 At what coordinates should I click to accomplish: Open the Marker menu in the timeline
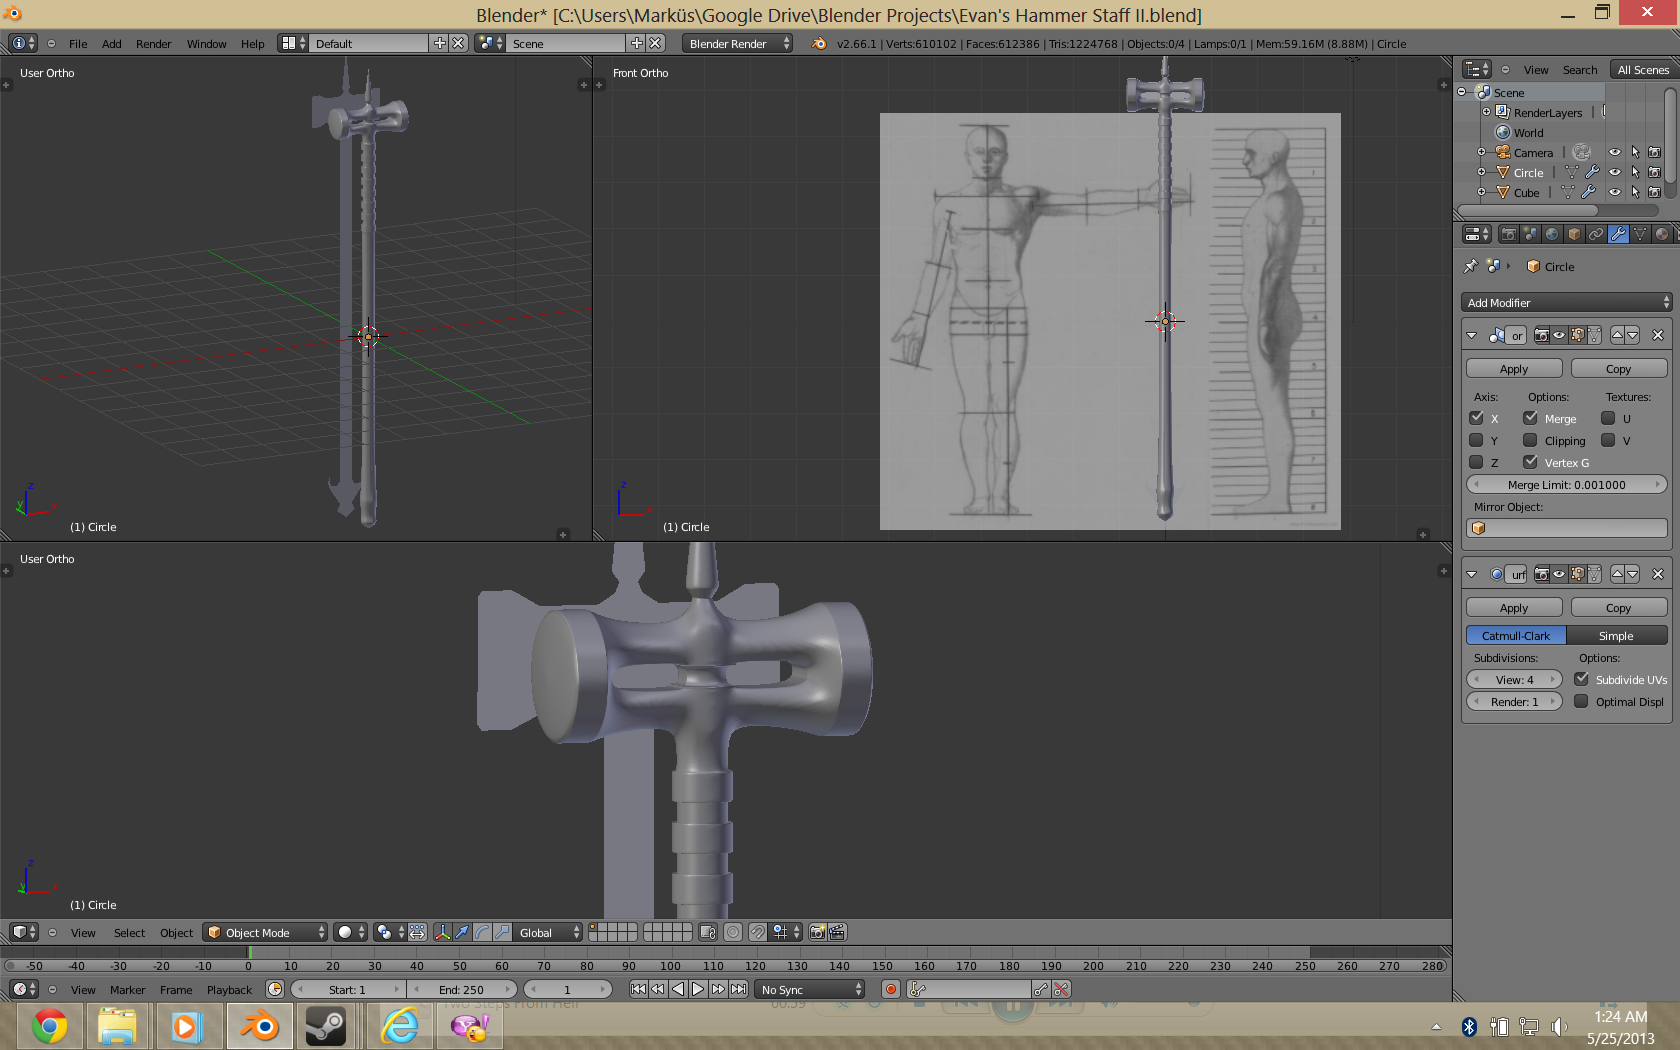[127, 990]
